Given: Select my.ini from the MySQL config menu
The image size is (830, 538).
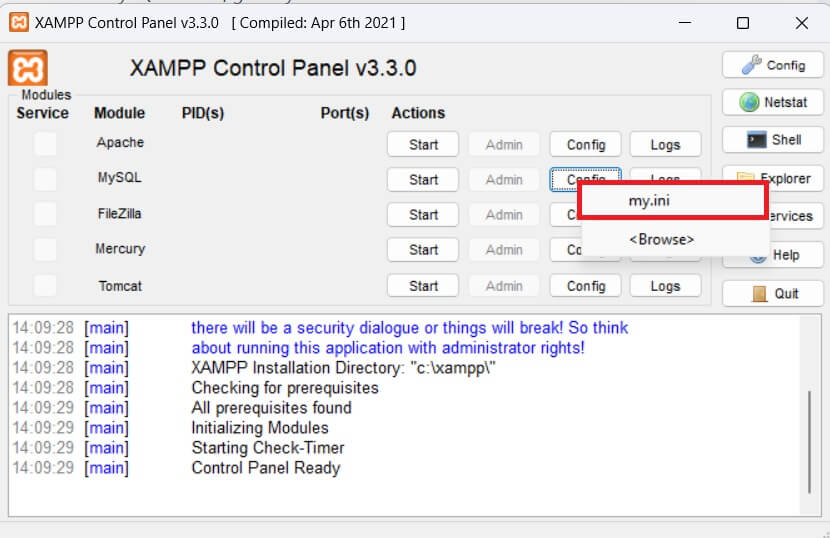Looking at the screenshot, I should pyautogui.click(x=674, y=201).
